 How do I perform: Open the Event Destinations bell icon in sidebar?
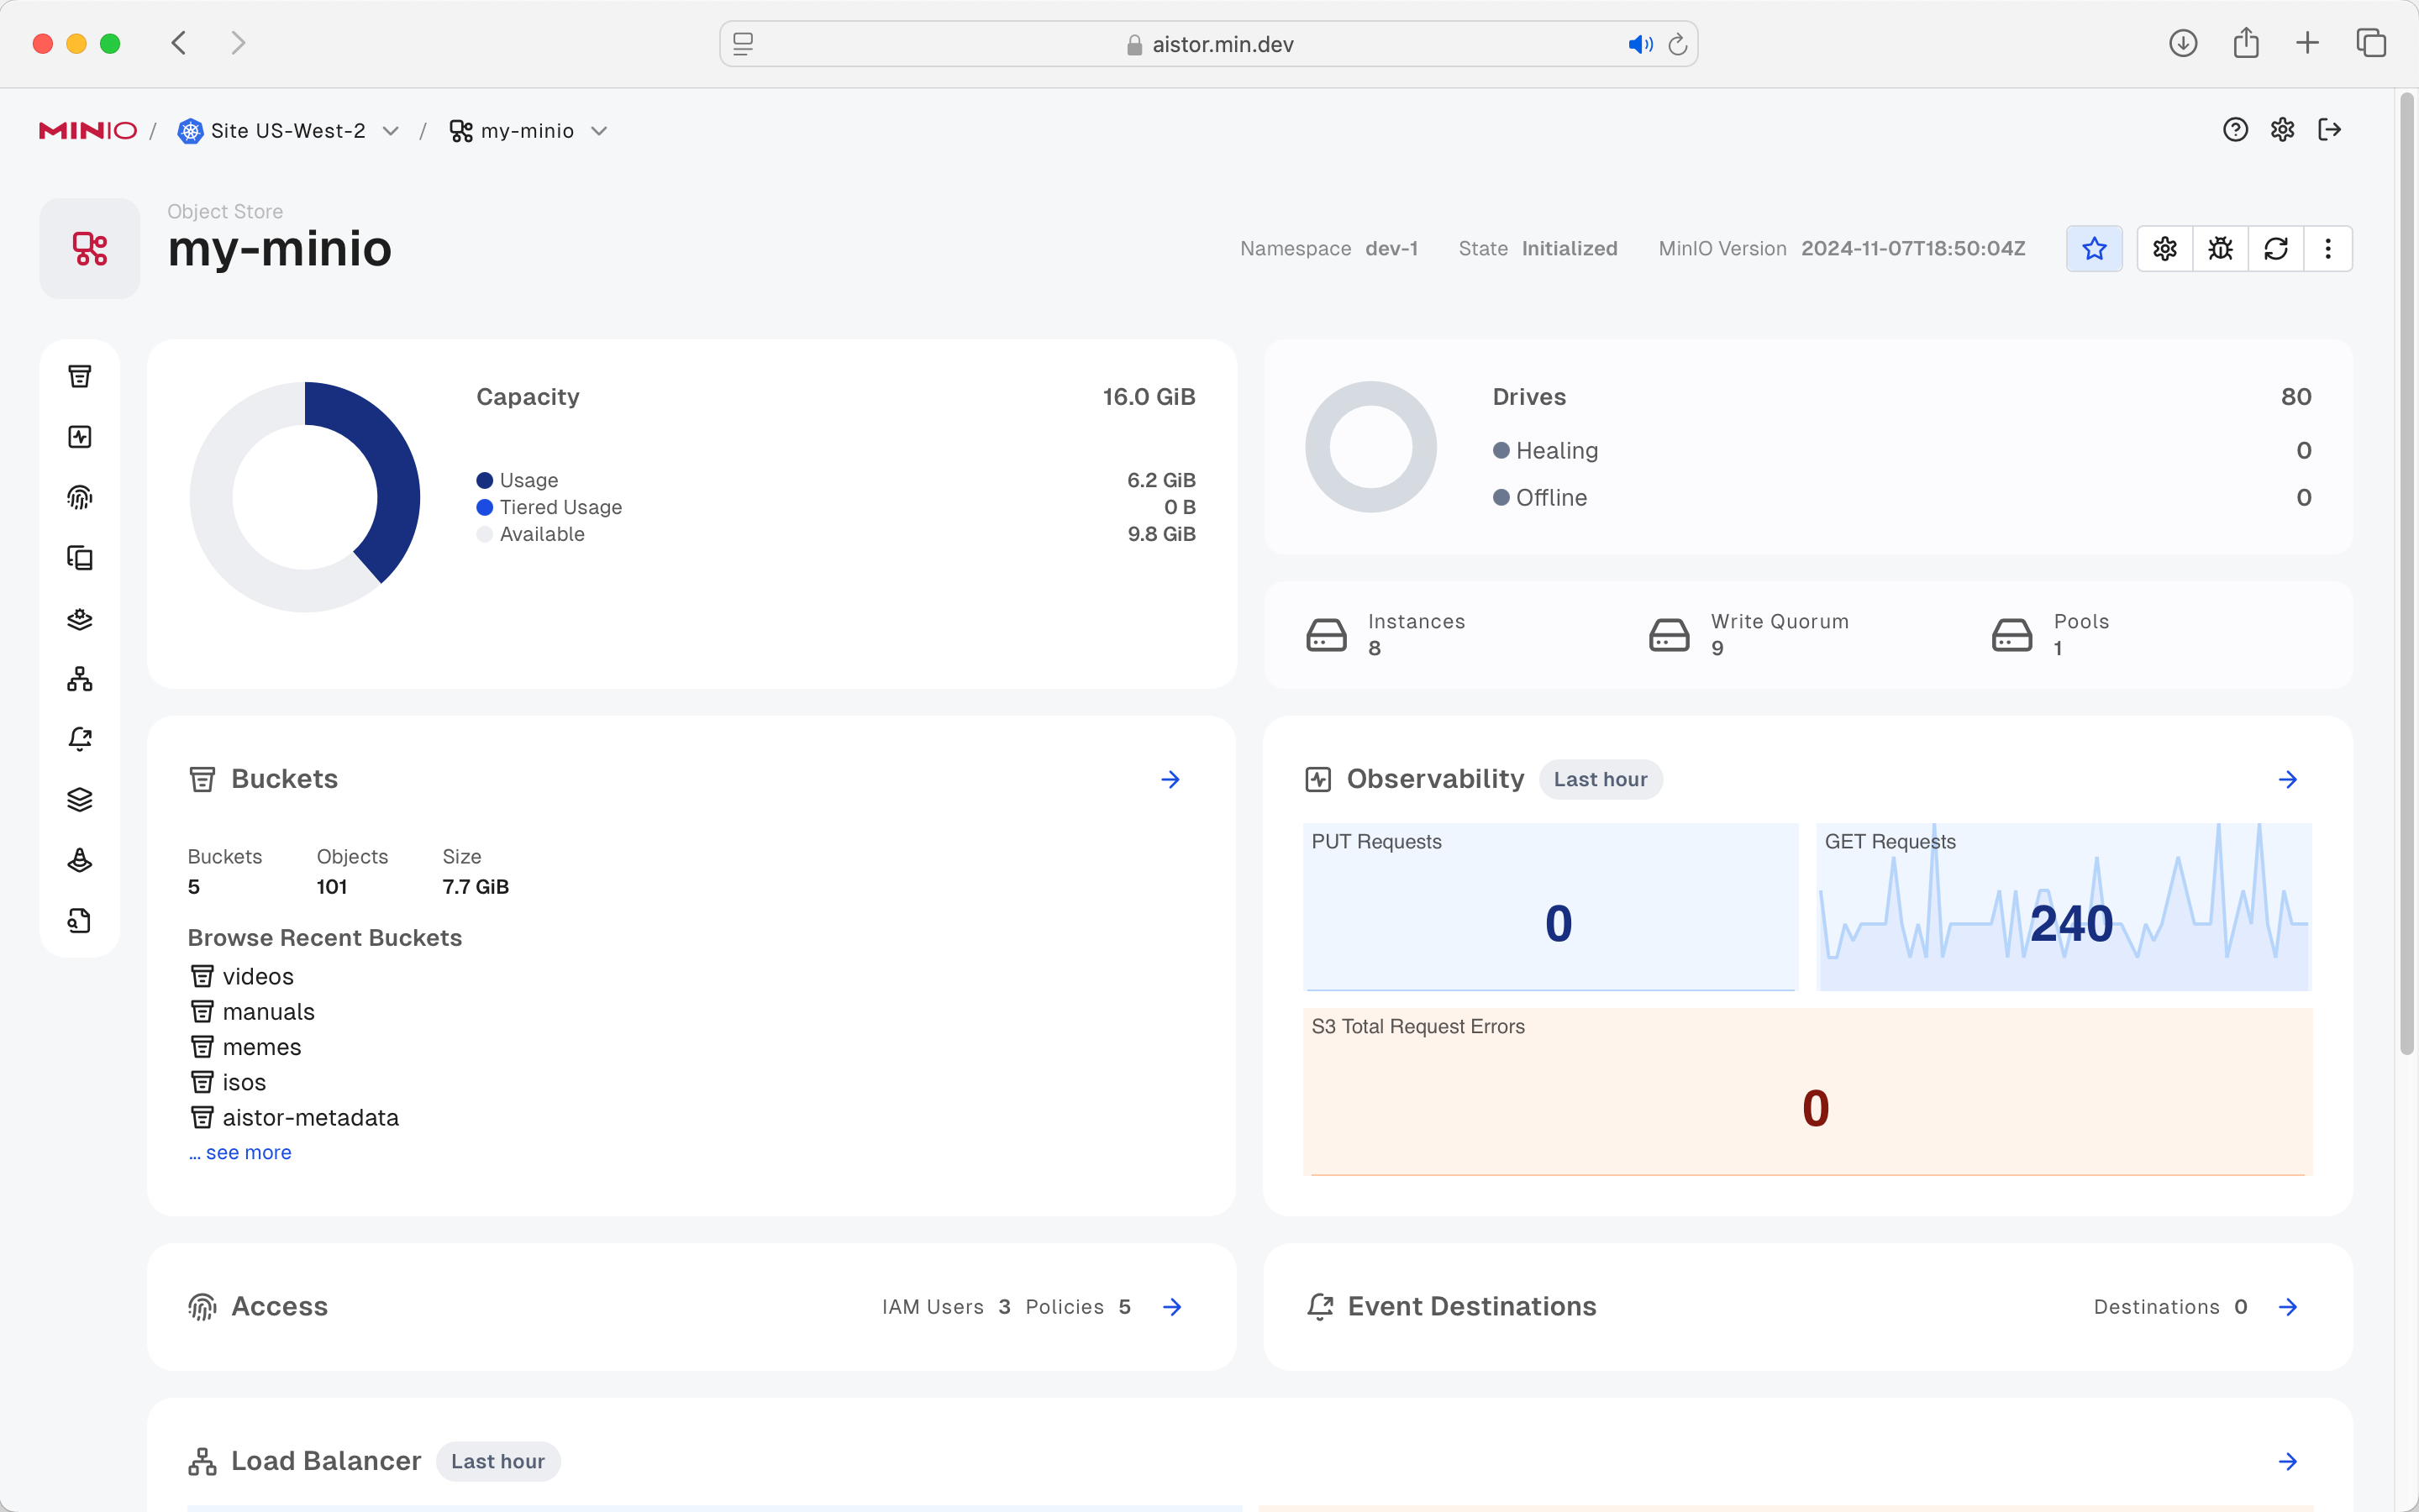pos(80,739)
